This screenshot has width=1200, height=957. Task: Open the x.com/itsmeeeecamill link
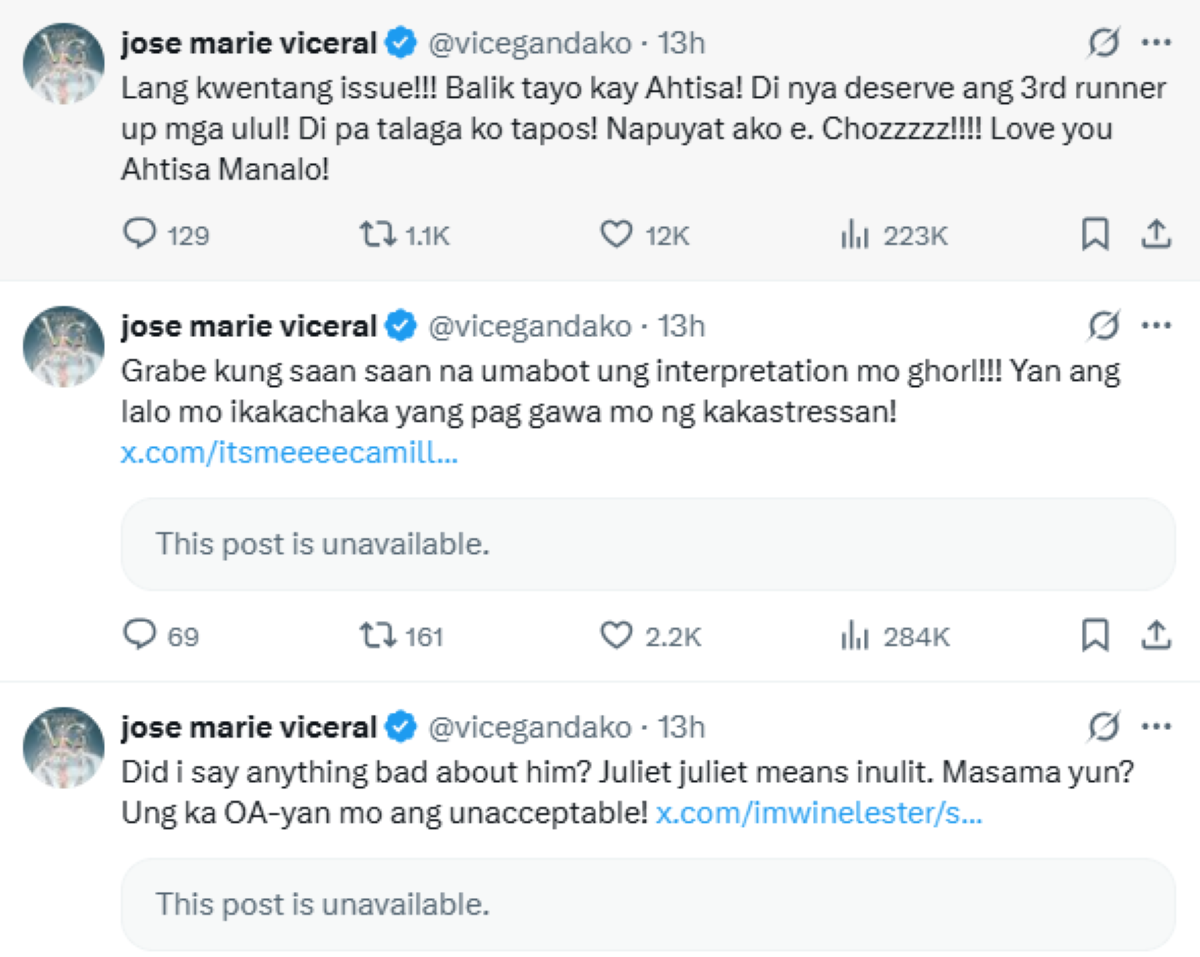[x=289, y=452]
